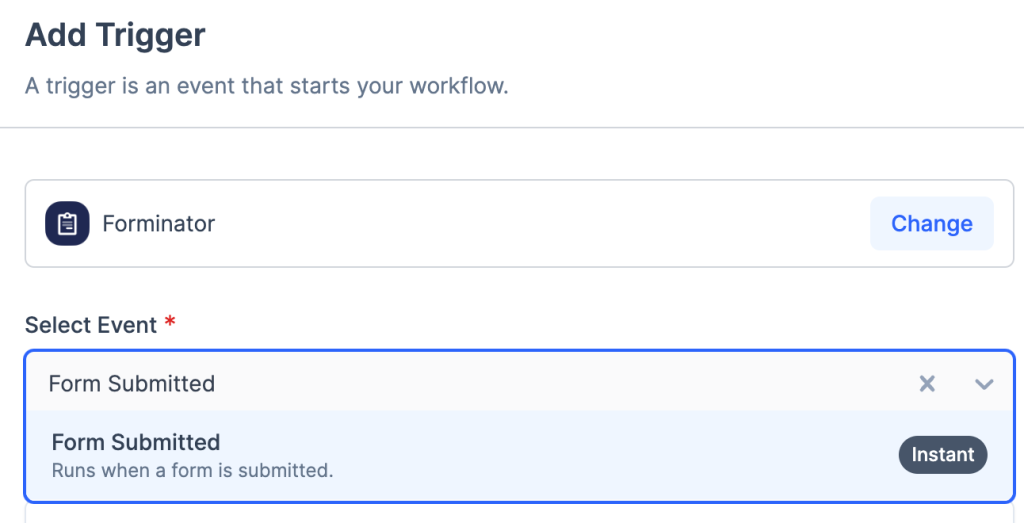1024x523 pixels.
Task: Click the red required asterisk
Action: [170, 323]
